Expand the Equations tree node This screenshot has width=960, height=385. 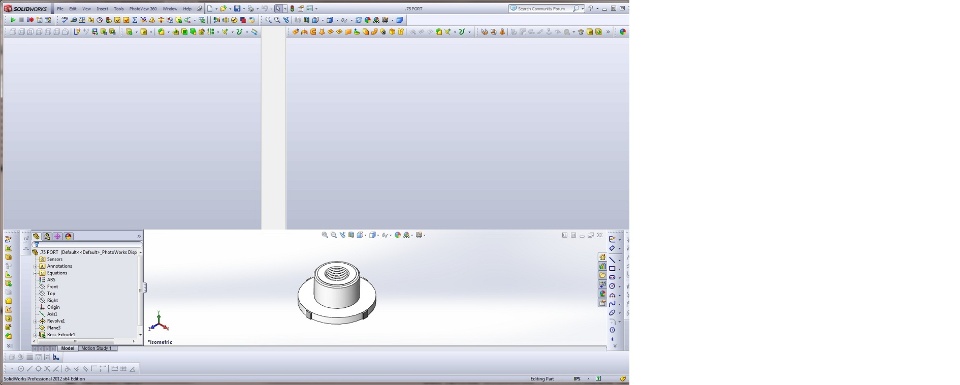pyautogui.click(x=36, y=273)
